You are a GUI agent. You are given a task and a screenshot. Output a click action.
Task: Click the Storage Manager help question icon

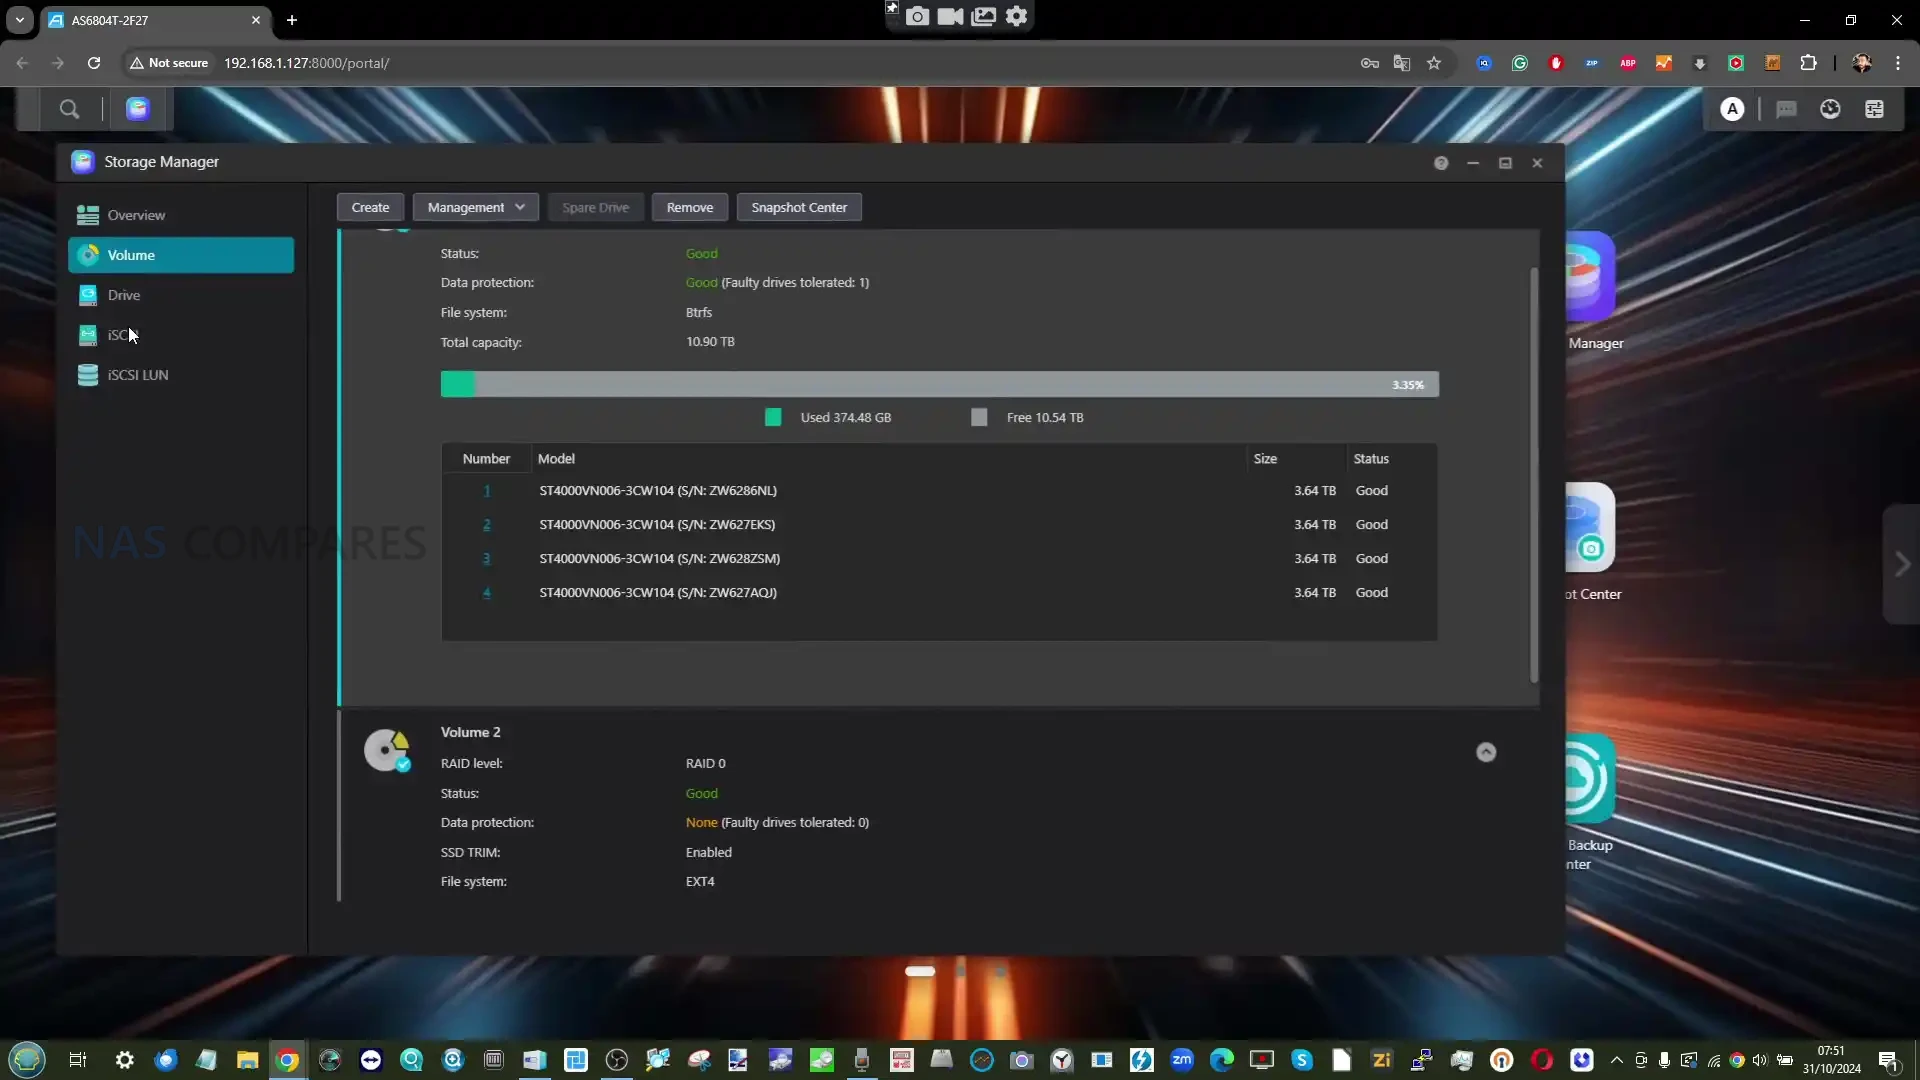[1441, 163]
